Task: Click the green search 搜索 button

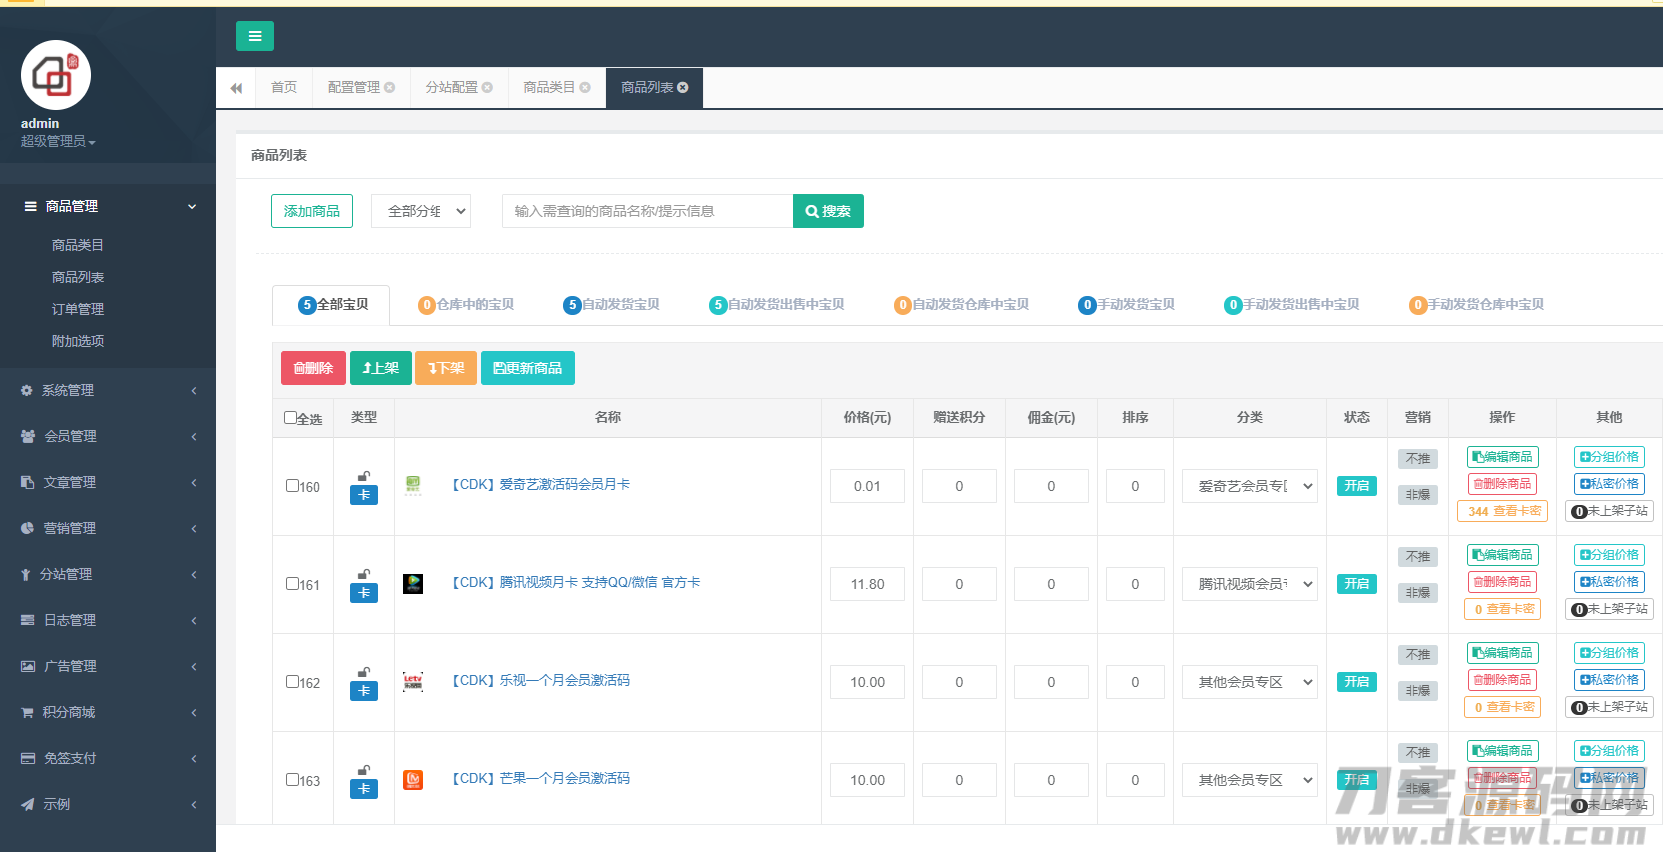Action: pos(828,211)
